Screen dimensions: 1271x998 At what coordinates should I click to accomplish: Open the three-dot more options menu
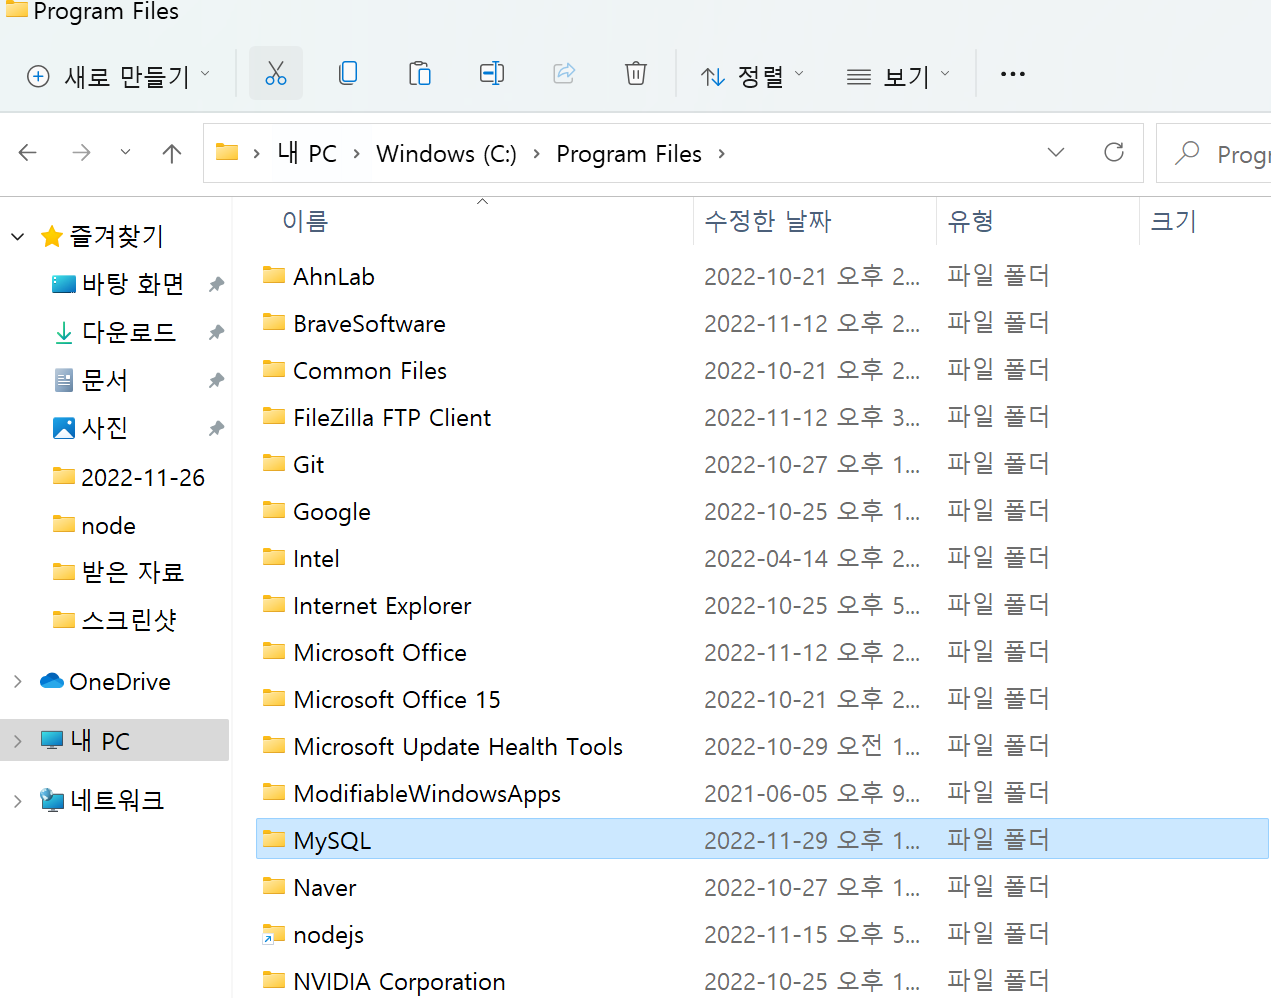pos(1013,74)
